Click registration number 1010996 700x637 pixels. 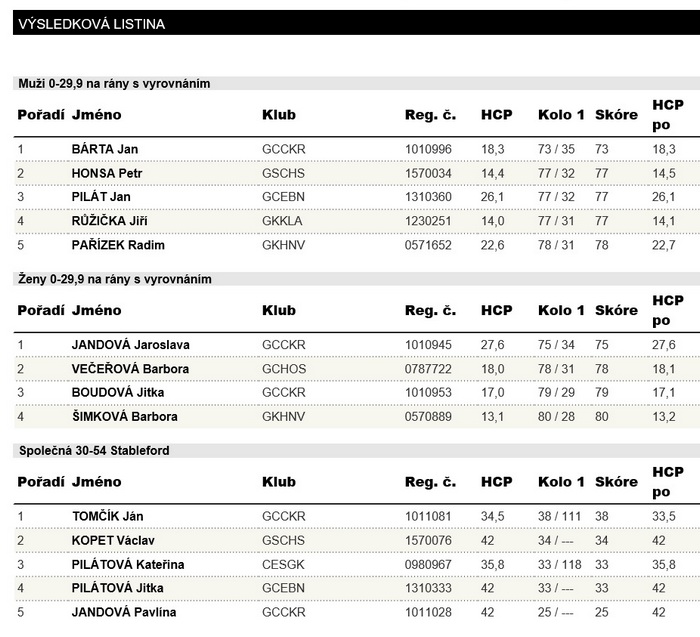[x=428, y=149]
